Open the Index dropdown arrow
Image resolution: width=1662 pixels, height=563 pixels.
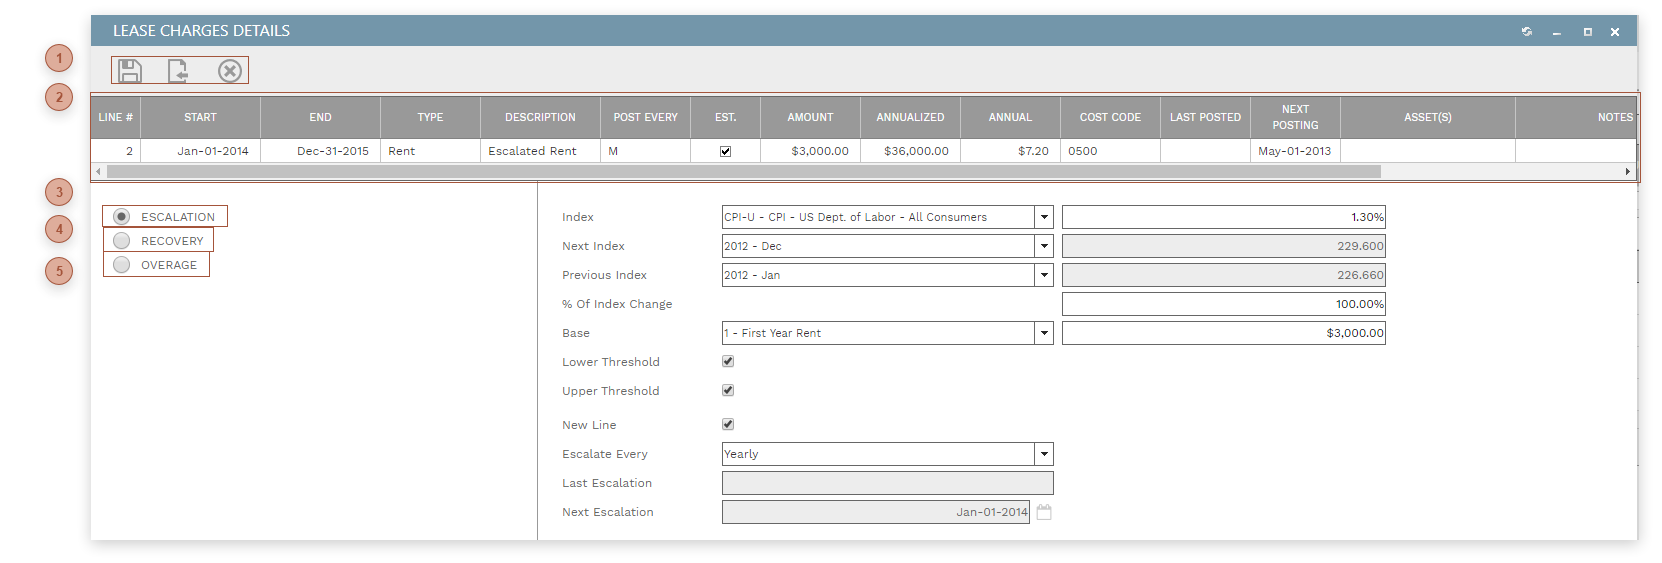click(x=1044, y=217)
